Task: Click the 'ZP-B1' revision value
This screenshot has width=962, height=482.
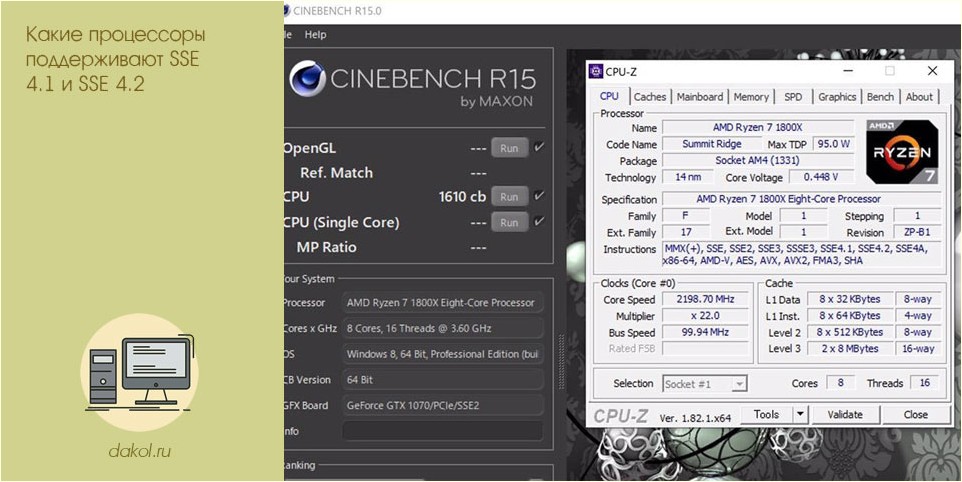Action: 917,232
